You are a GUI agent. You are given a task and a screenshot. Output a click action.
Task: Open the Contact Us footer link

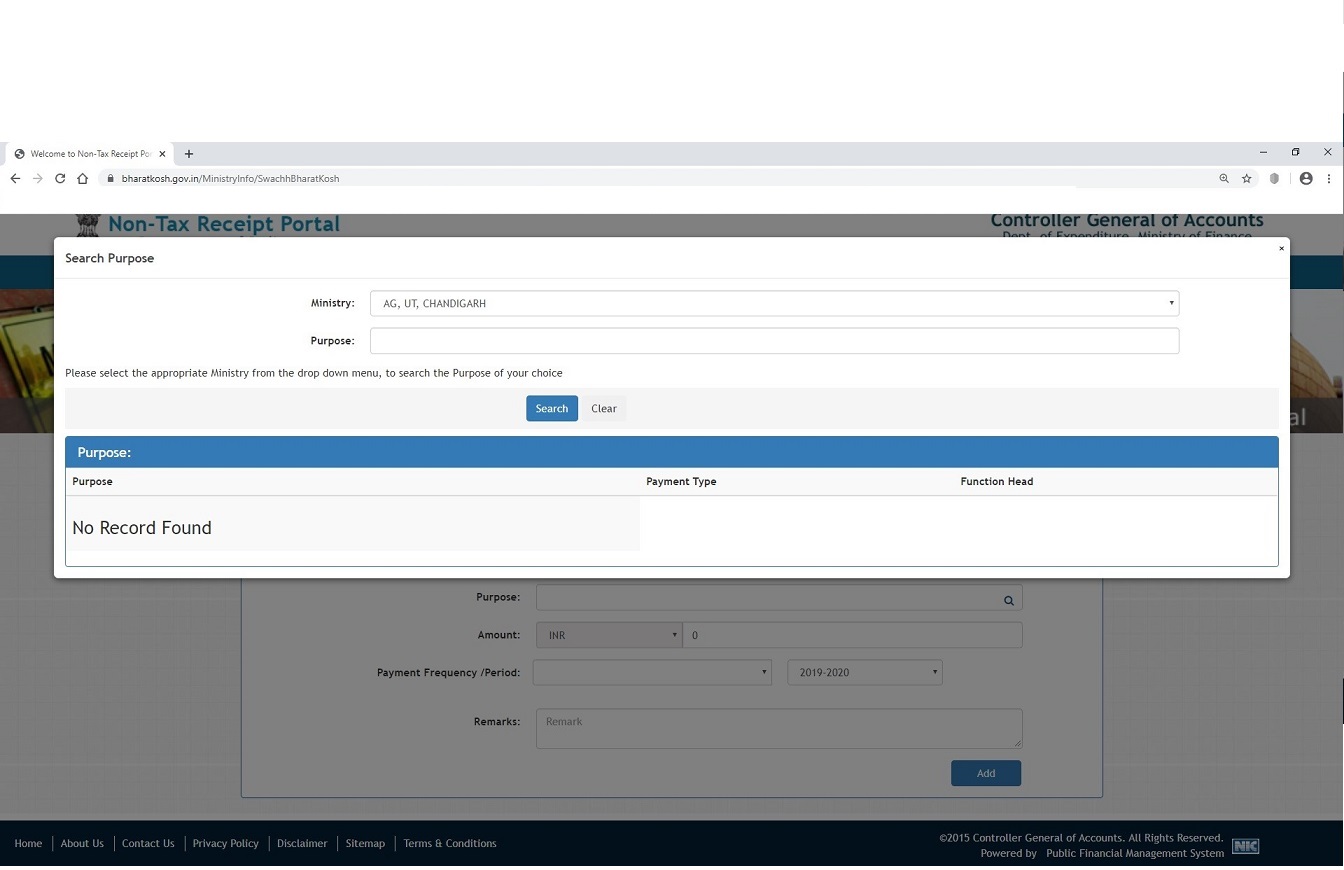(x=148, y=843)
